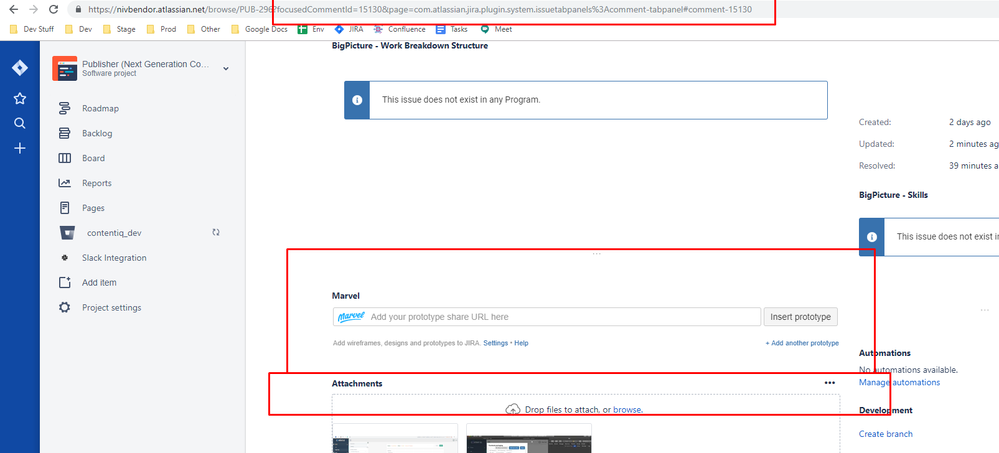The height and width of the screenshot is (453, 999).
Task: Open starred items with the star icon
Action: (20, 98)
